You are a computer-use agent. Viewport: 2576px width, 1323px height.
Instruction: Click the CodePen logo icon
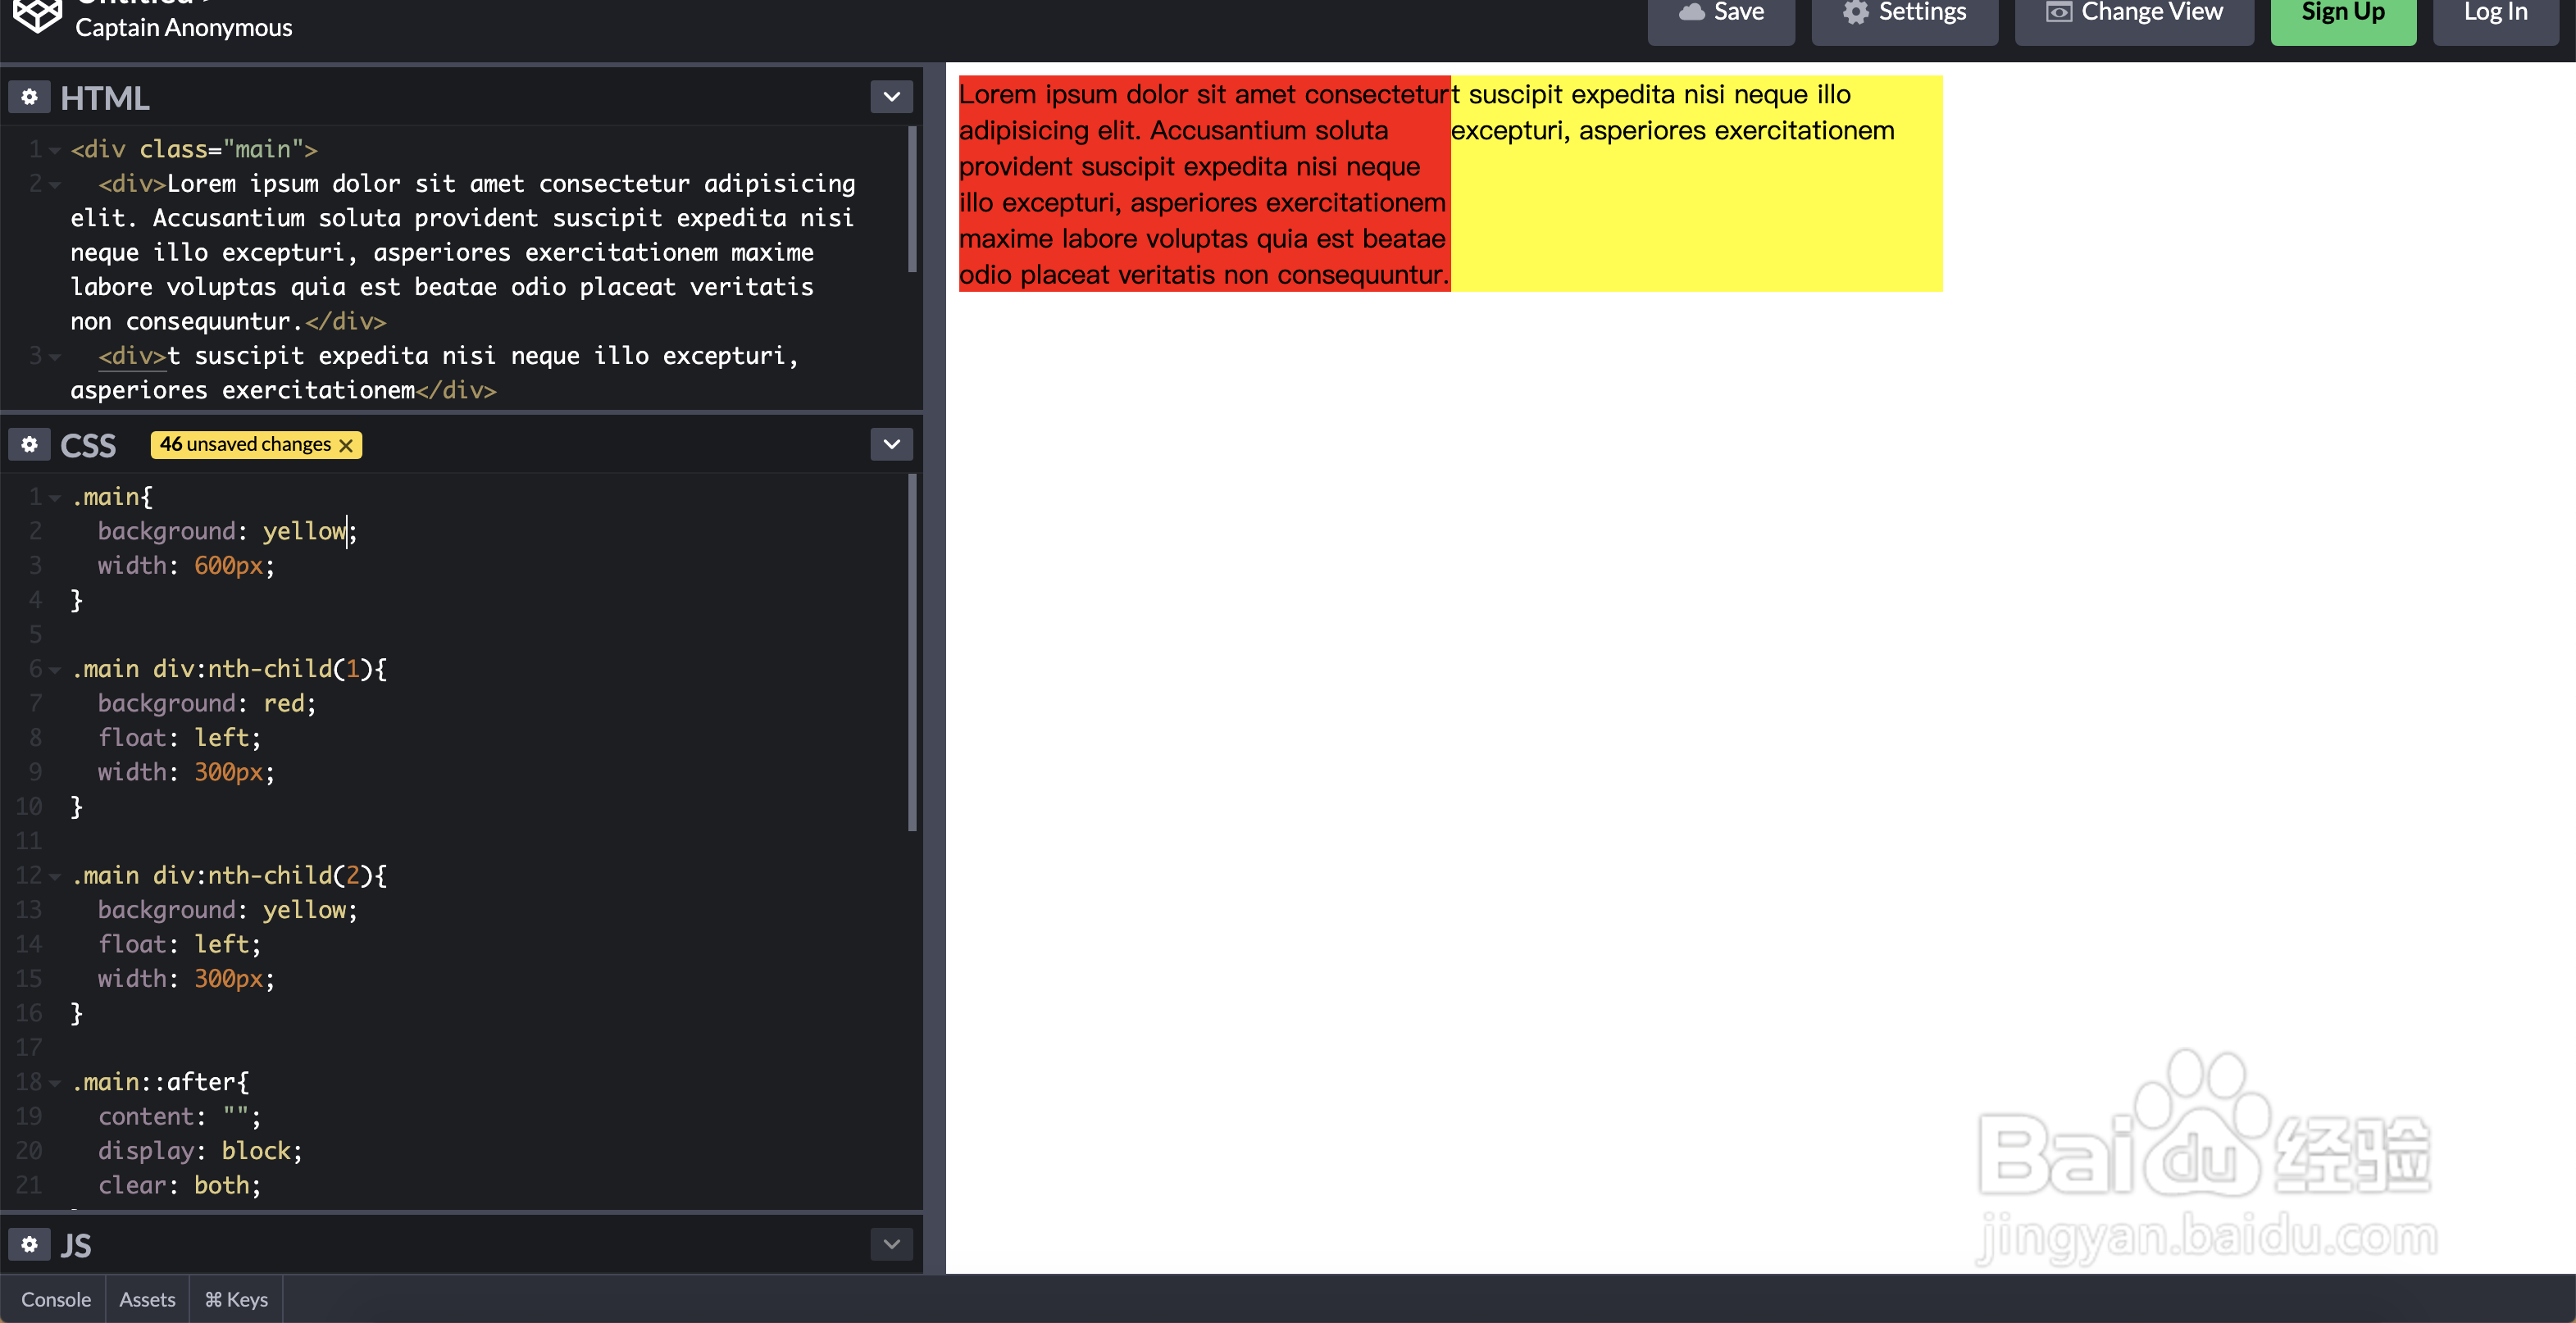[x=38, y=14]
